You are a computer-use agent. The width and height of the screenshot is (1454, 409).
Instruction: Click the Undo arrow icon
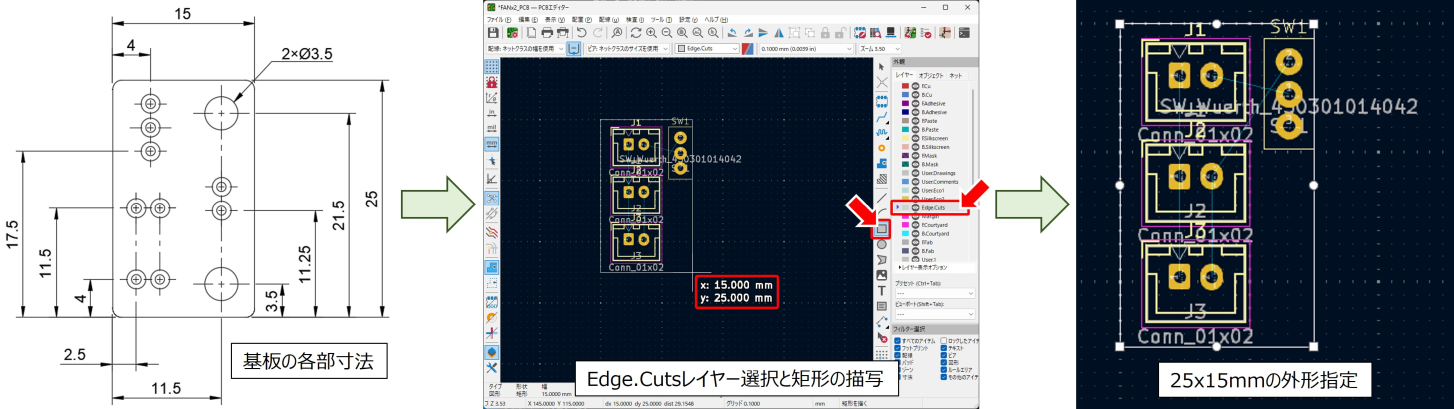coord(583,33)
